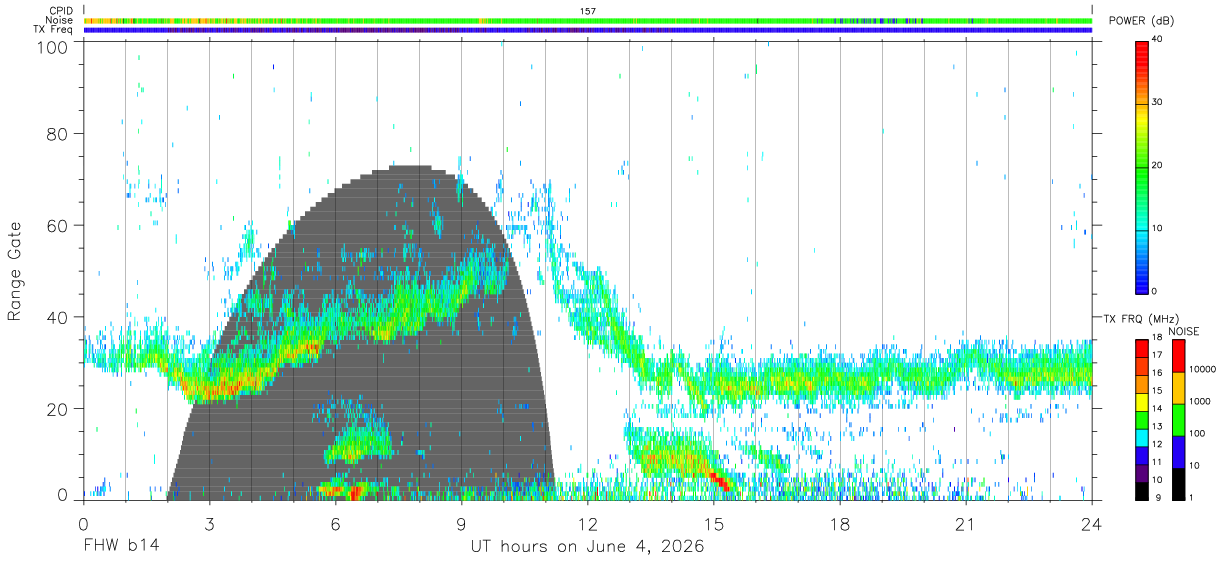Click x-axis tick label 9
Viewport: 1228px width, 567px height.
461,524
